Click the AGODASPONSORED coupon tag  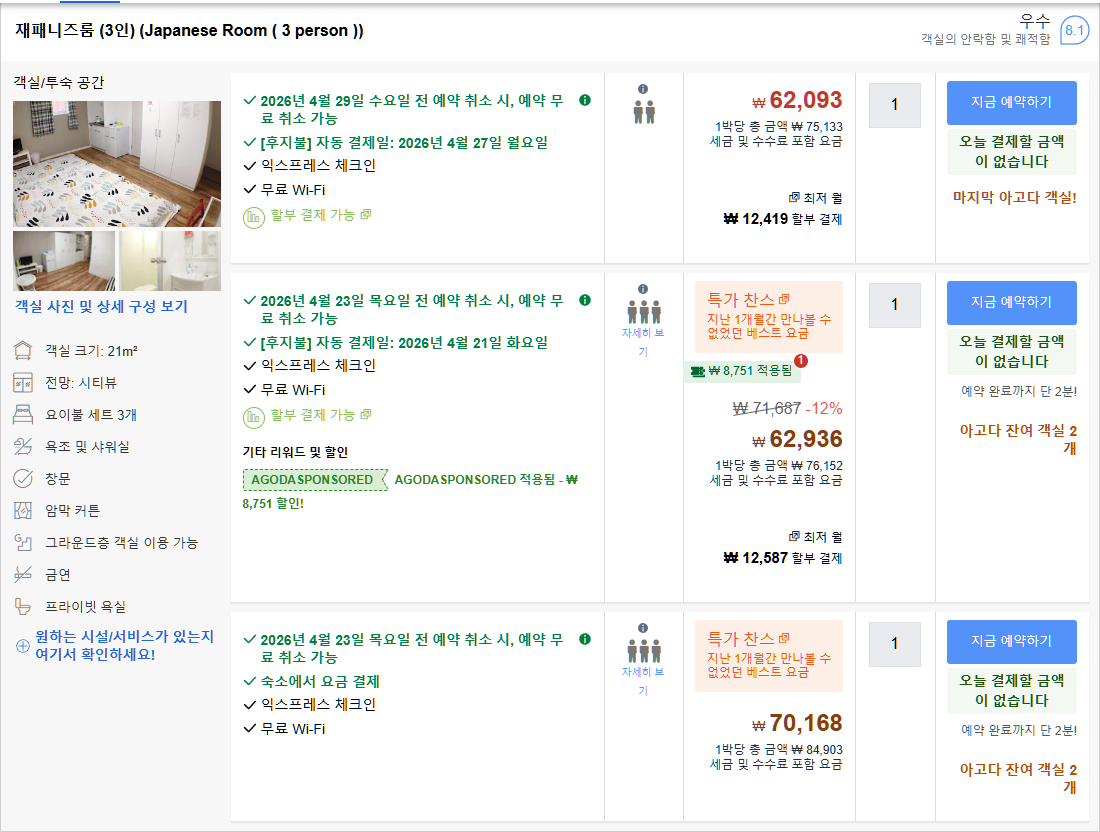point(313,480)
